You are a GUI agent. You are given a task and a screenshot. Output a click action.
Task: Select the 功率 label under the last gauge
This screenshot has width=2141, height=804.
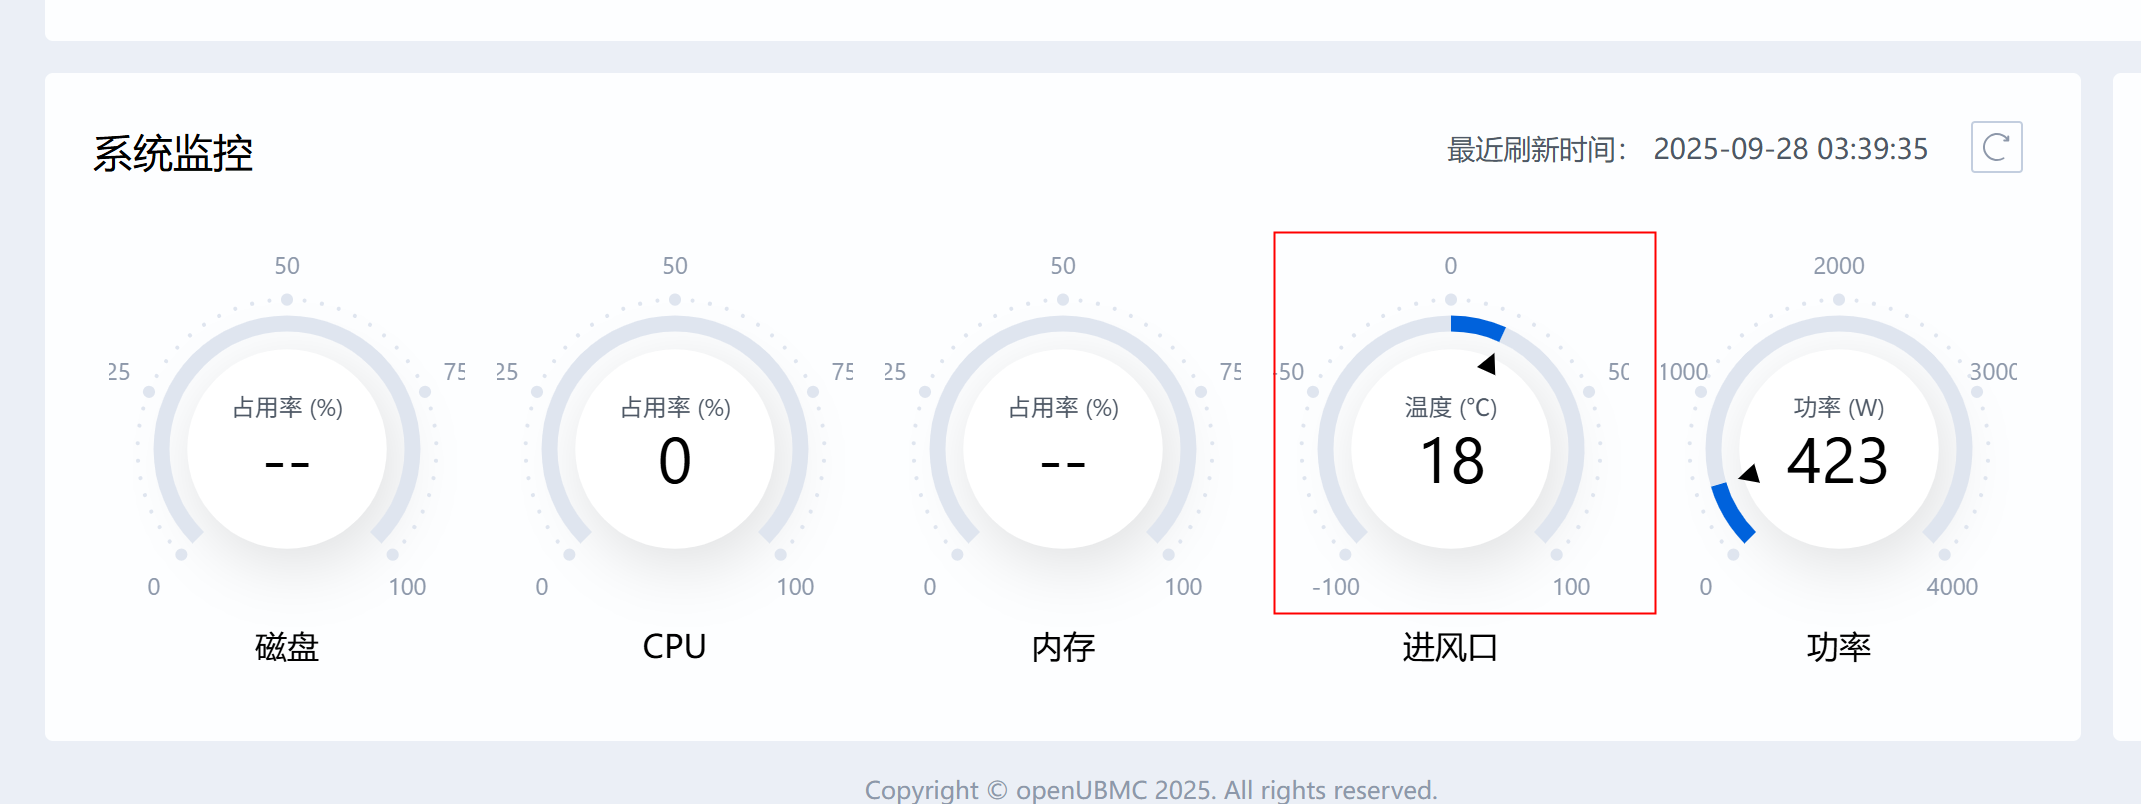[1838, 647]
